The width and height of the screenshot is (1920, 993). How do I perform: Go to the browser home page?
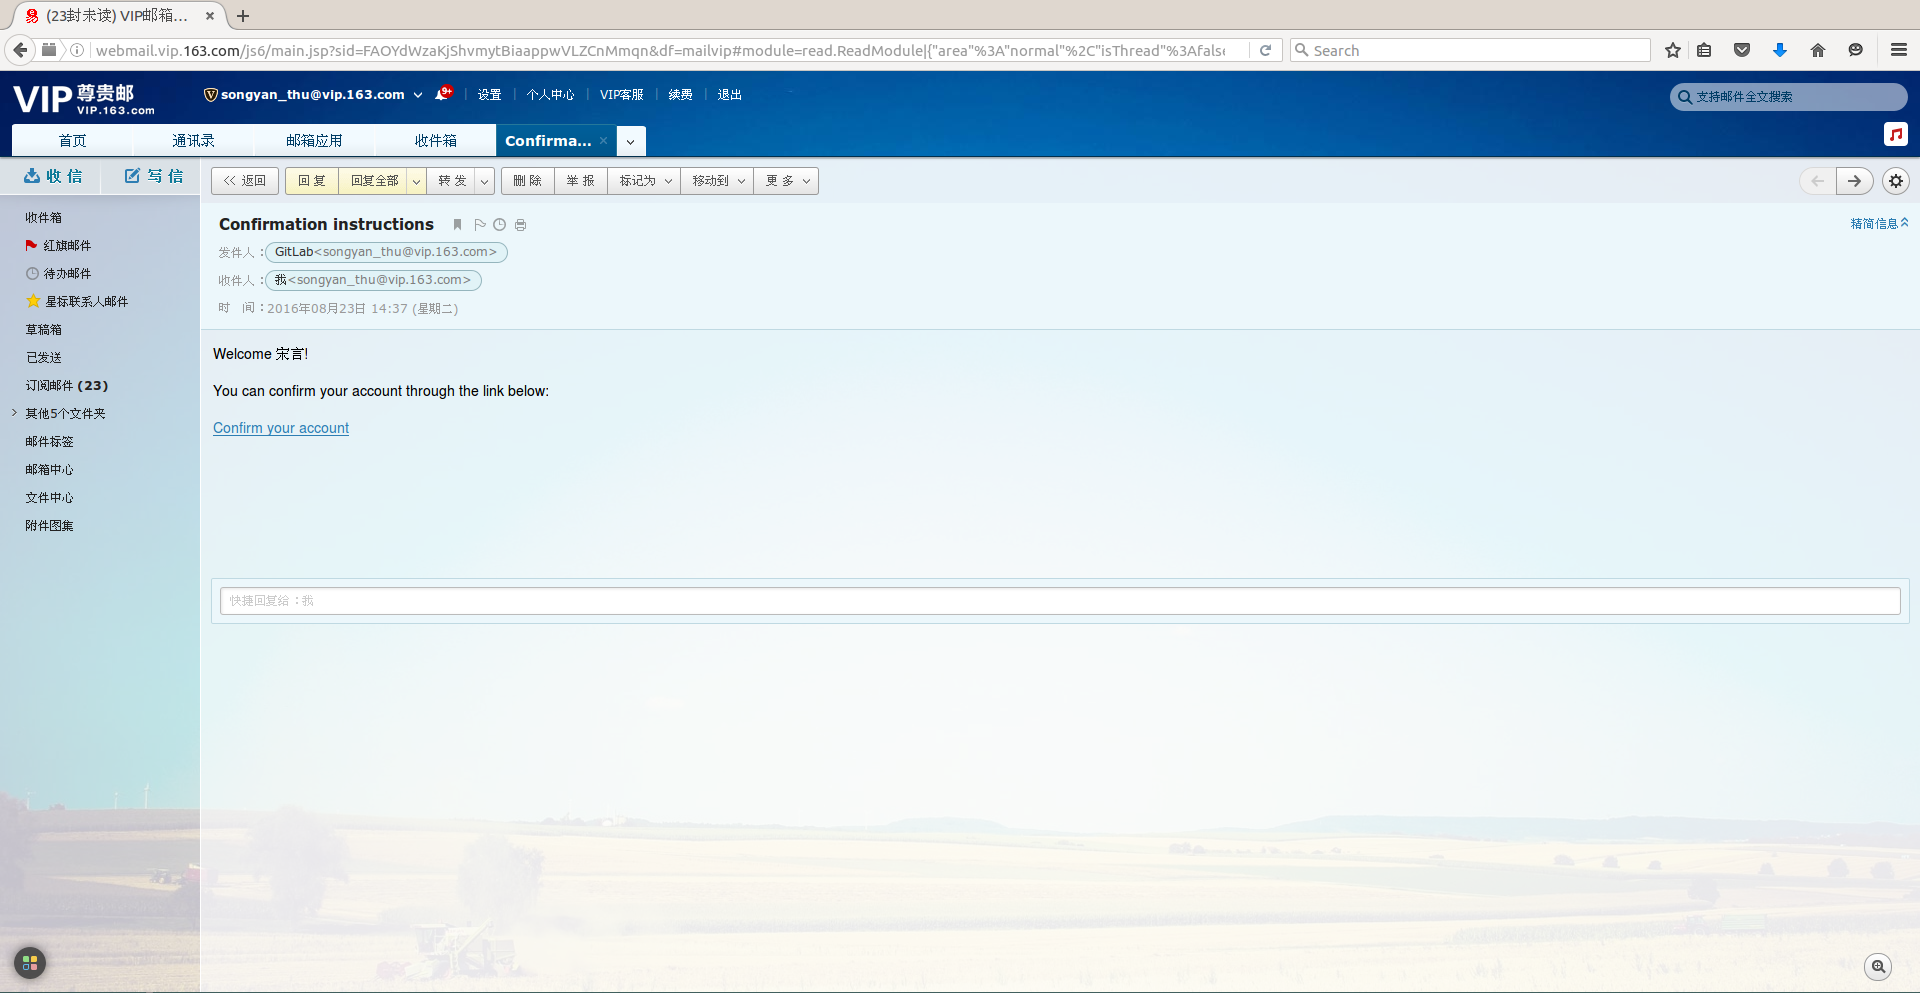pyautogui.click(x=1818, y=50)
